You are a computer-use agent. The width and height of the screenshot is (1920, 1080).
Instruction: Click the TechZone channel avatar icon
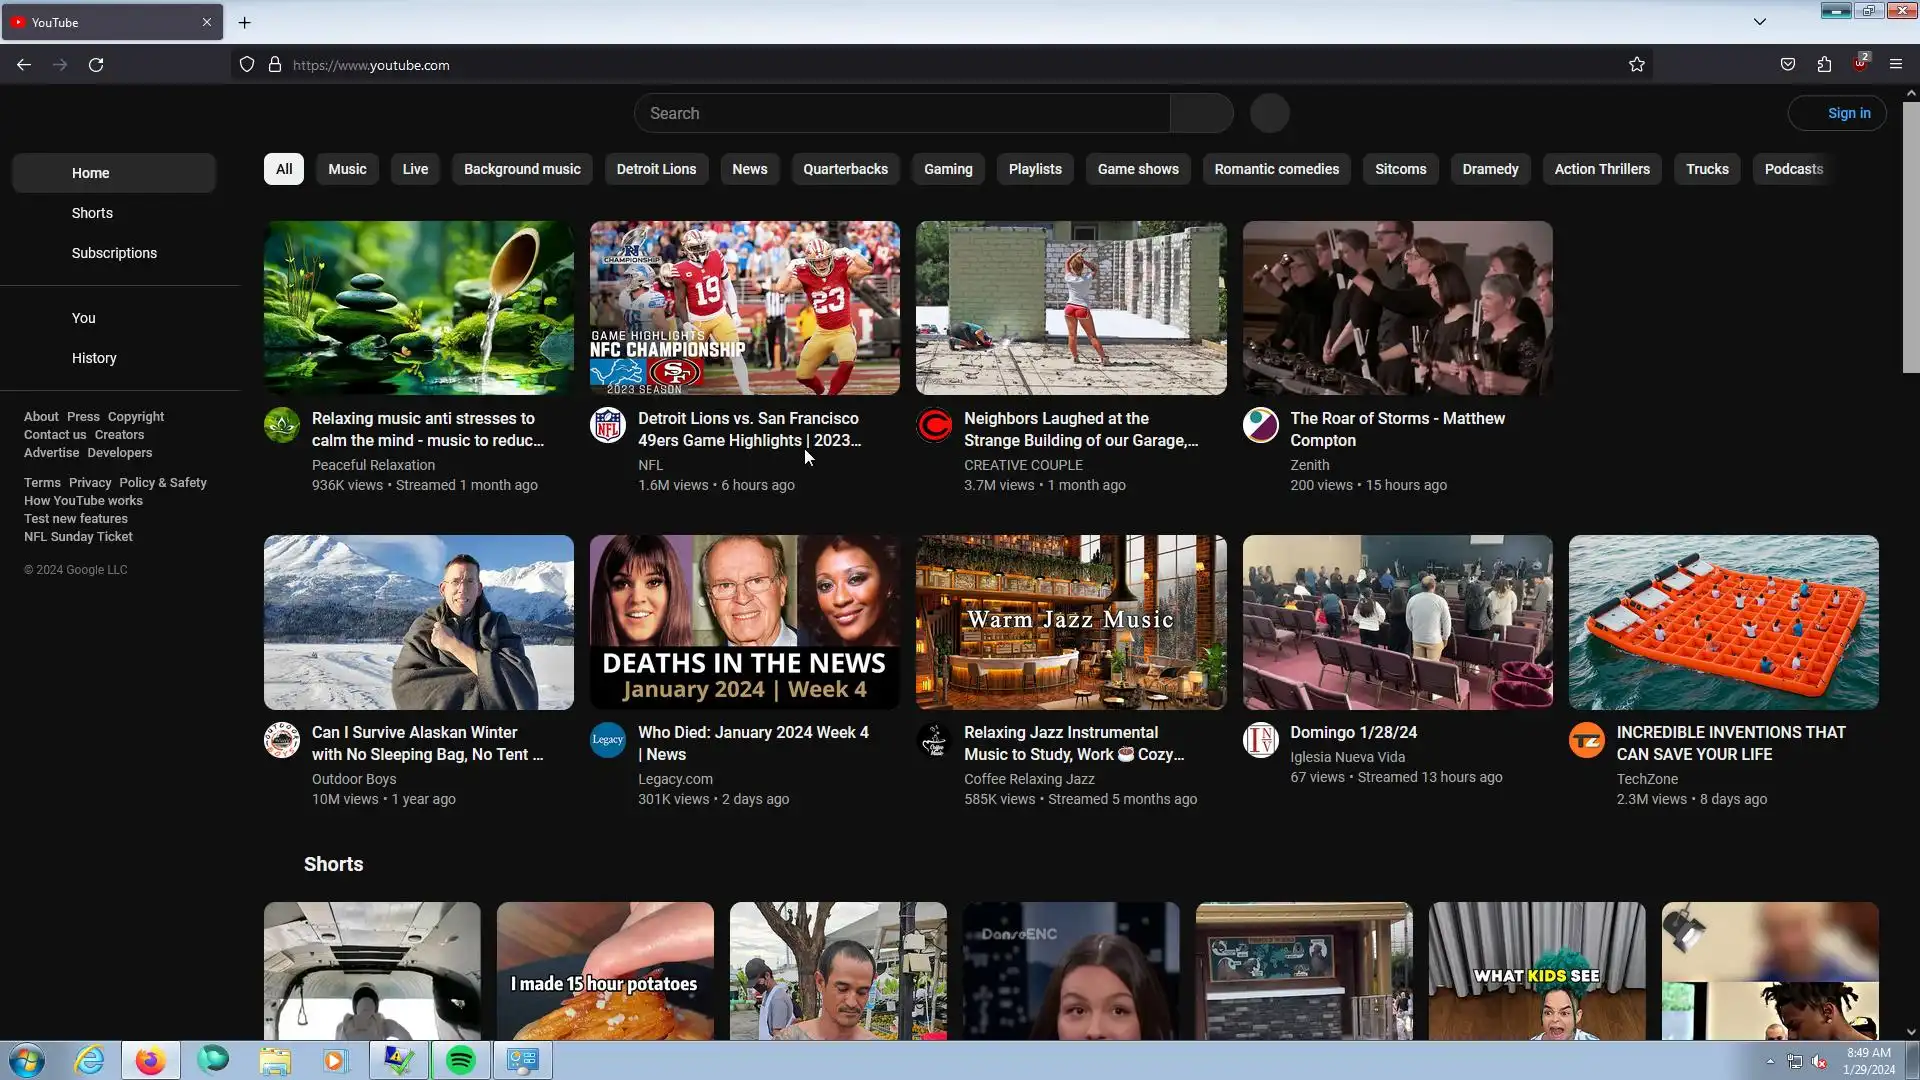coord(1586,740)
